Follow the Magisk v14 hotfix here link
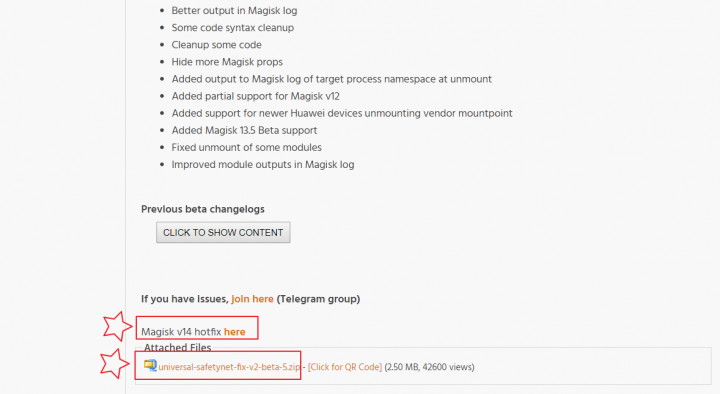This screenshot has width=720, height=394. pos(235,332)
